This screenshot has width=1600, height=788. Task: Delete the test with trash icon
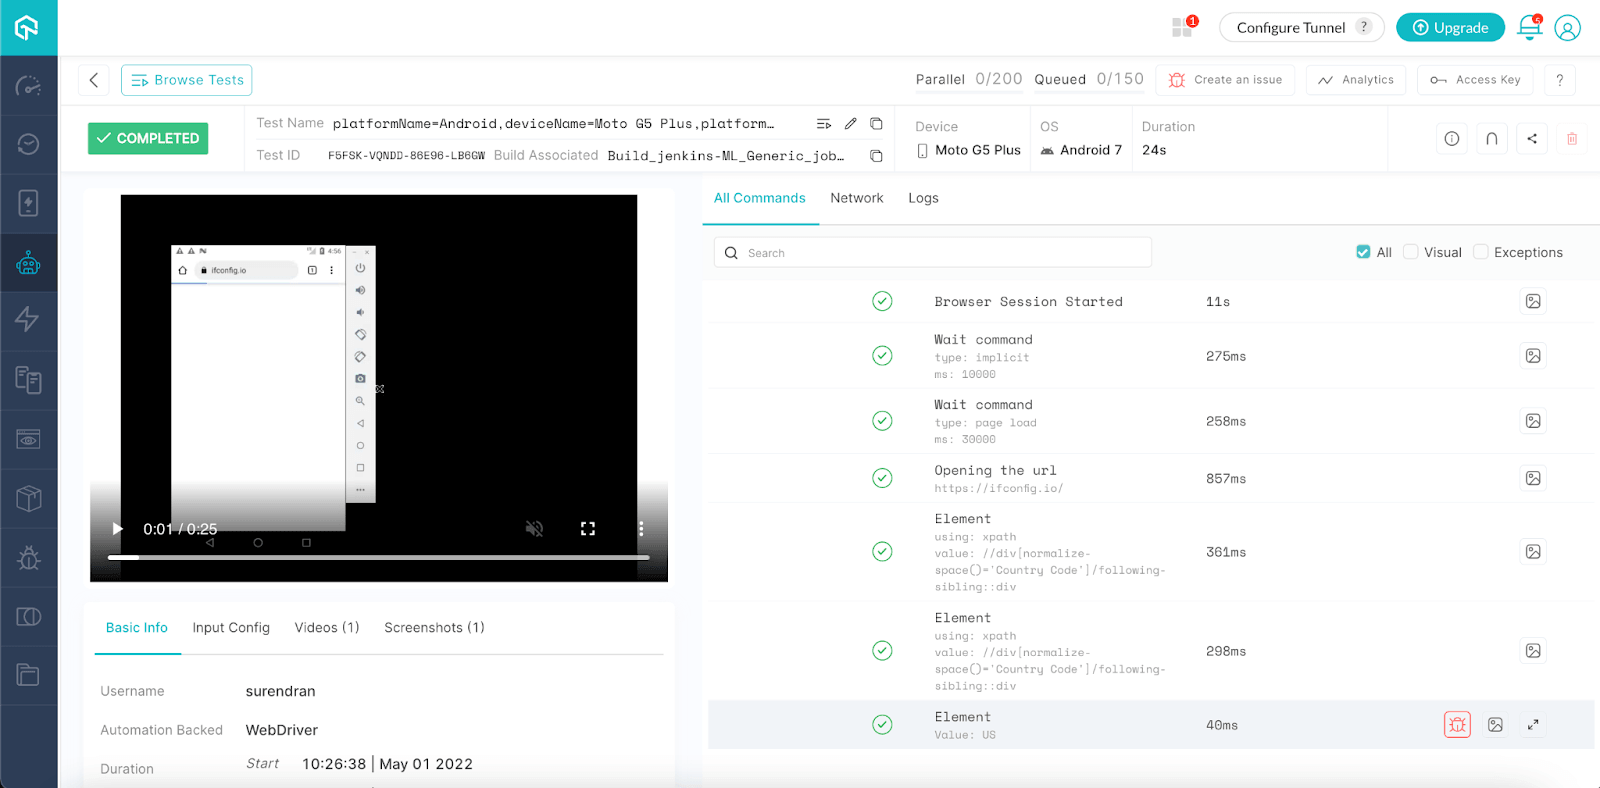[x=1572, y=139]
